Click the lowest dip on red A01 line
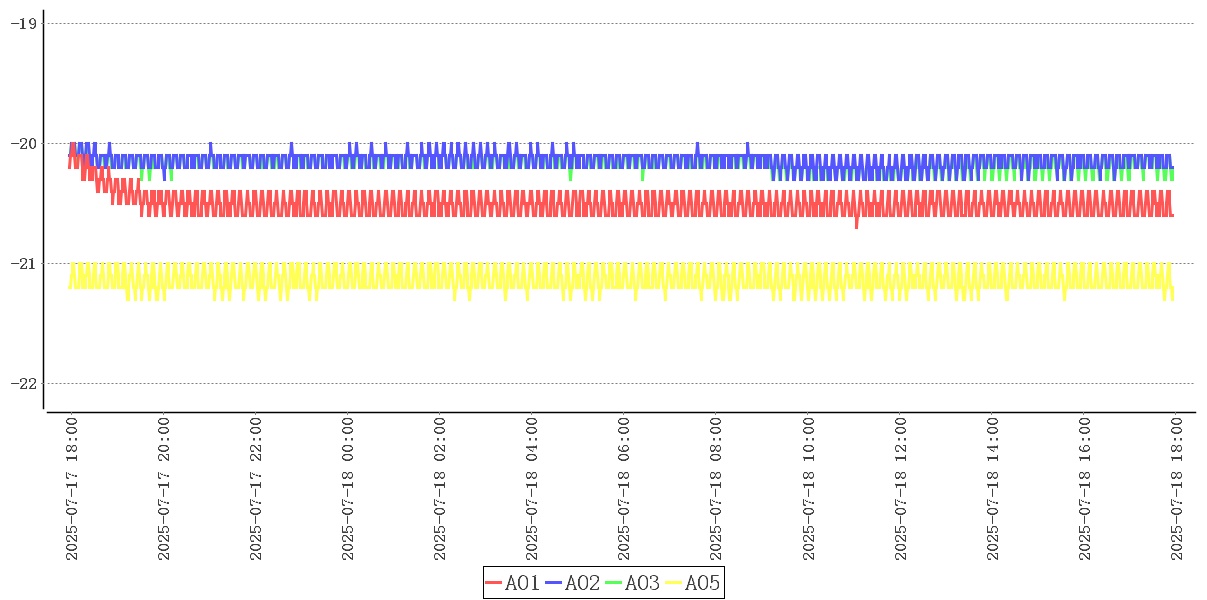This screenshot has width=1207, height=600. pyautogui.click(x=856, y=226)
